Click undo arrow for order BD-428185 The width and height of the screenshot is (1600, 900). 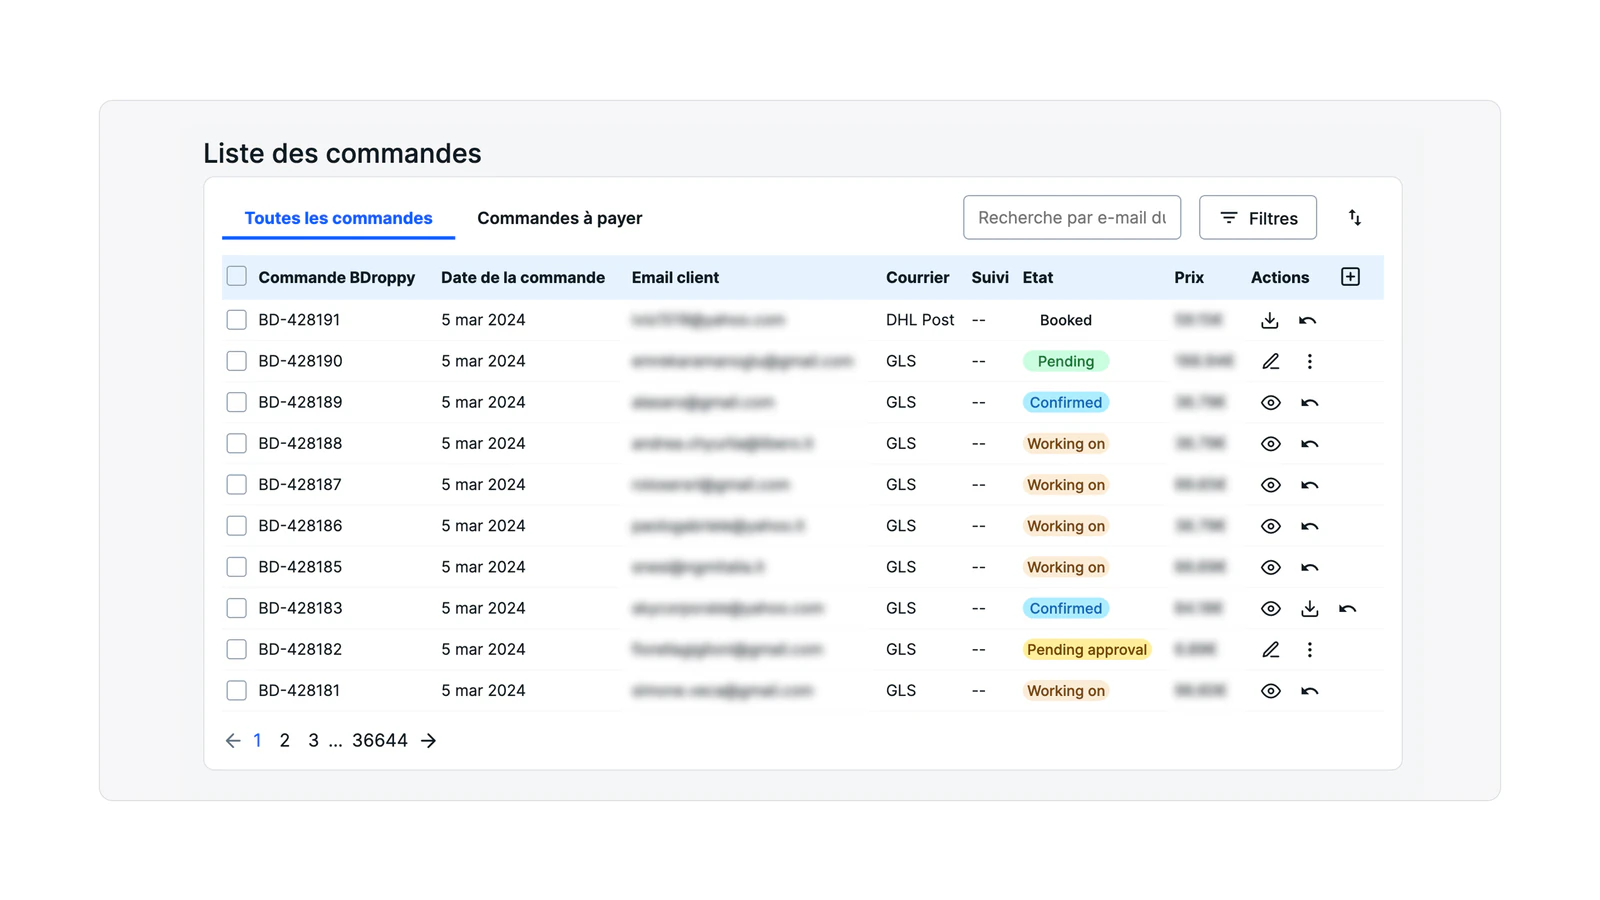click(1309, 567)
